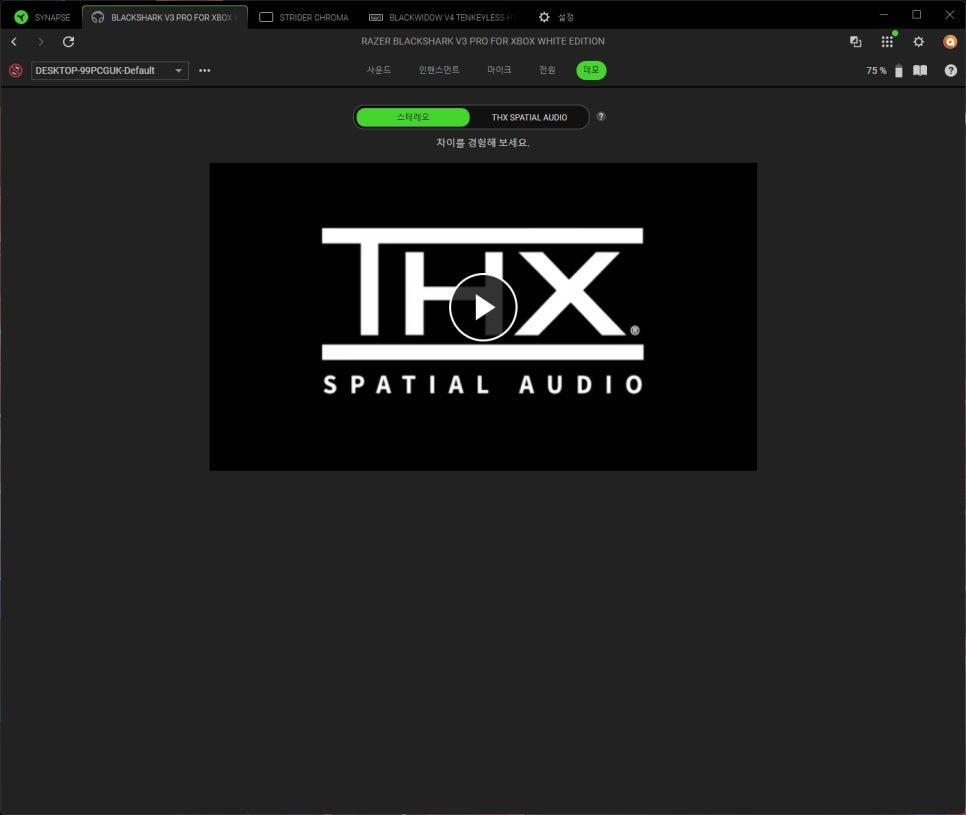Viewport: 966px width, 815px height.
Task: Open the user guide book icon
Action: (920, 71)
